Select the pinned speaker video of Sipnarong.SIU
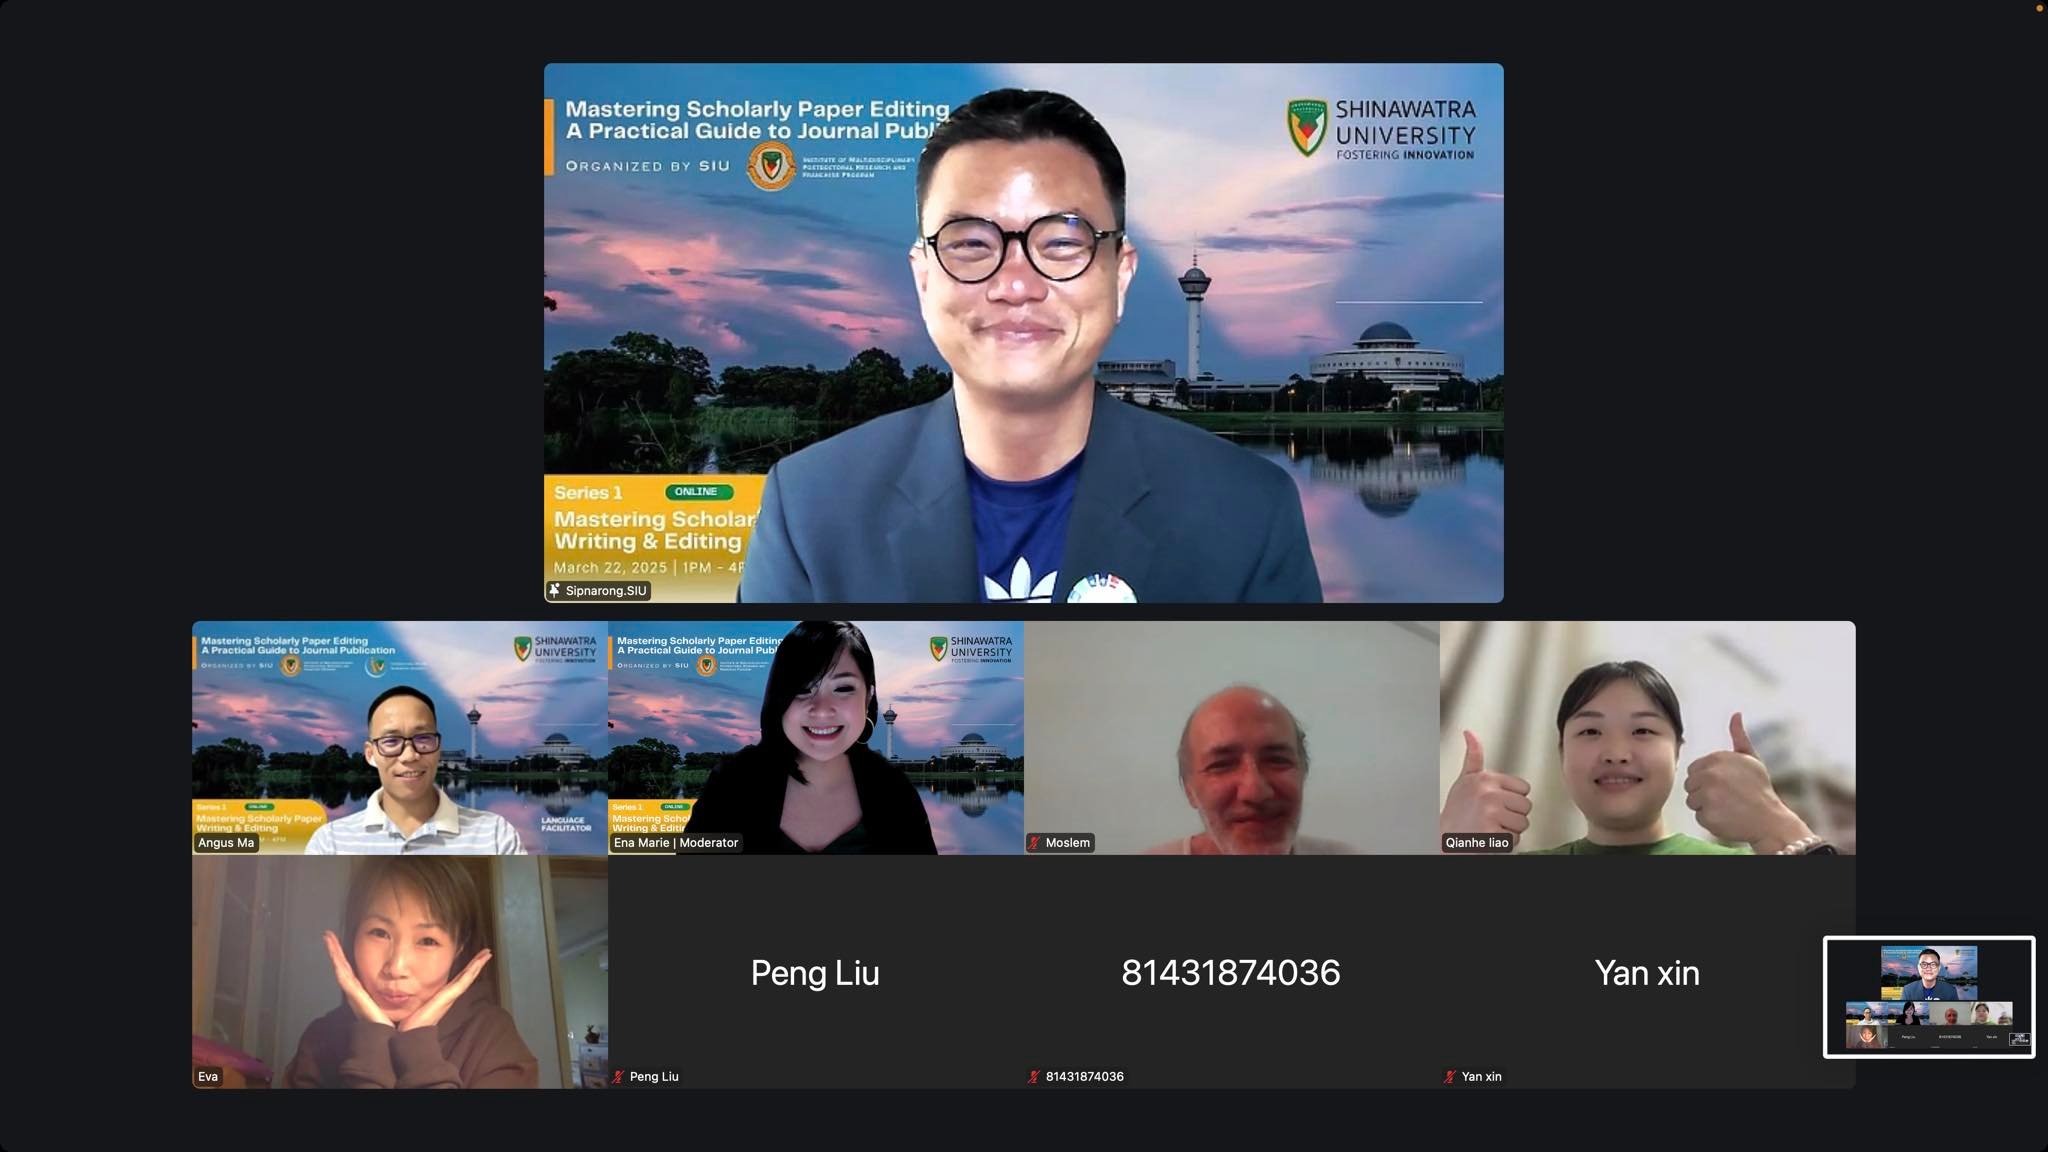The width and height of the screenshot is (2048, 1152). 1024,333
